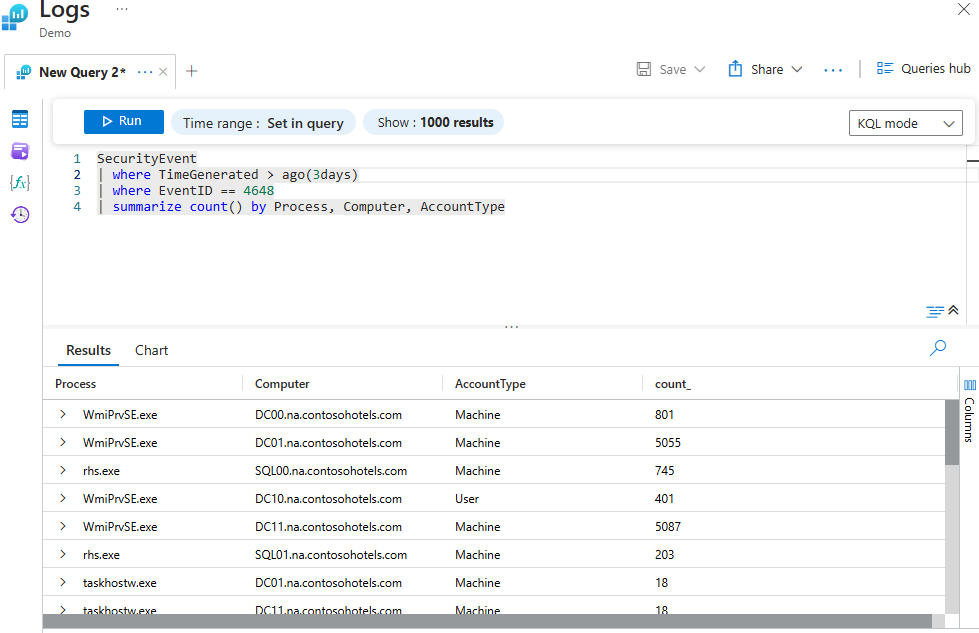979x633 pixels.
Task: Expand the Share dropdown arrow
Action: coord(797,69)
